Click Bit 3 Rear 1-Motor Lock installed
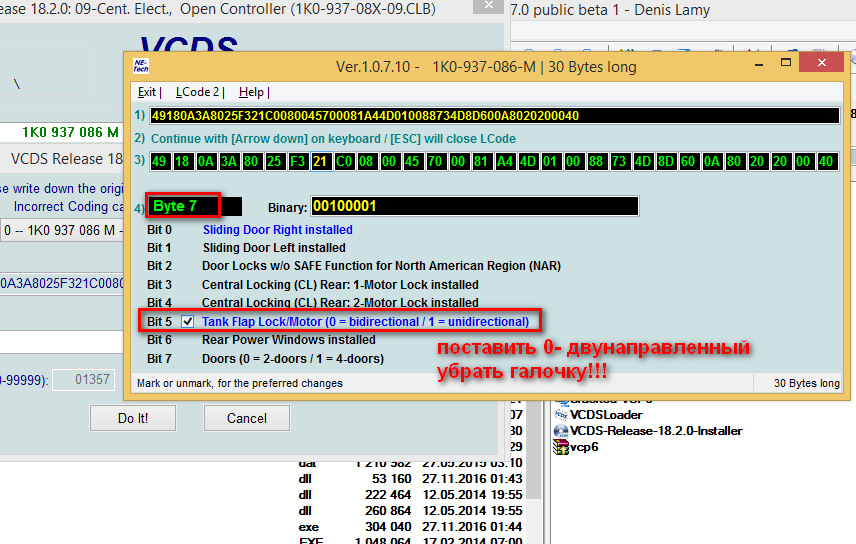 340,285
